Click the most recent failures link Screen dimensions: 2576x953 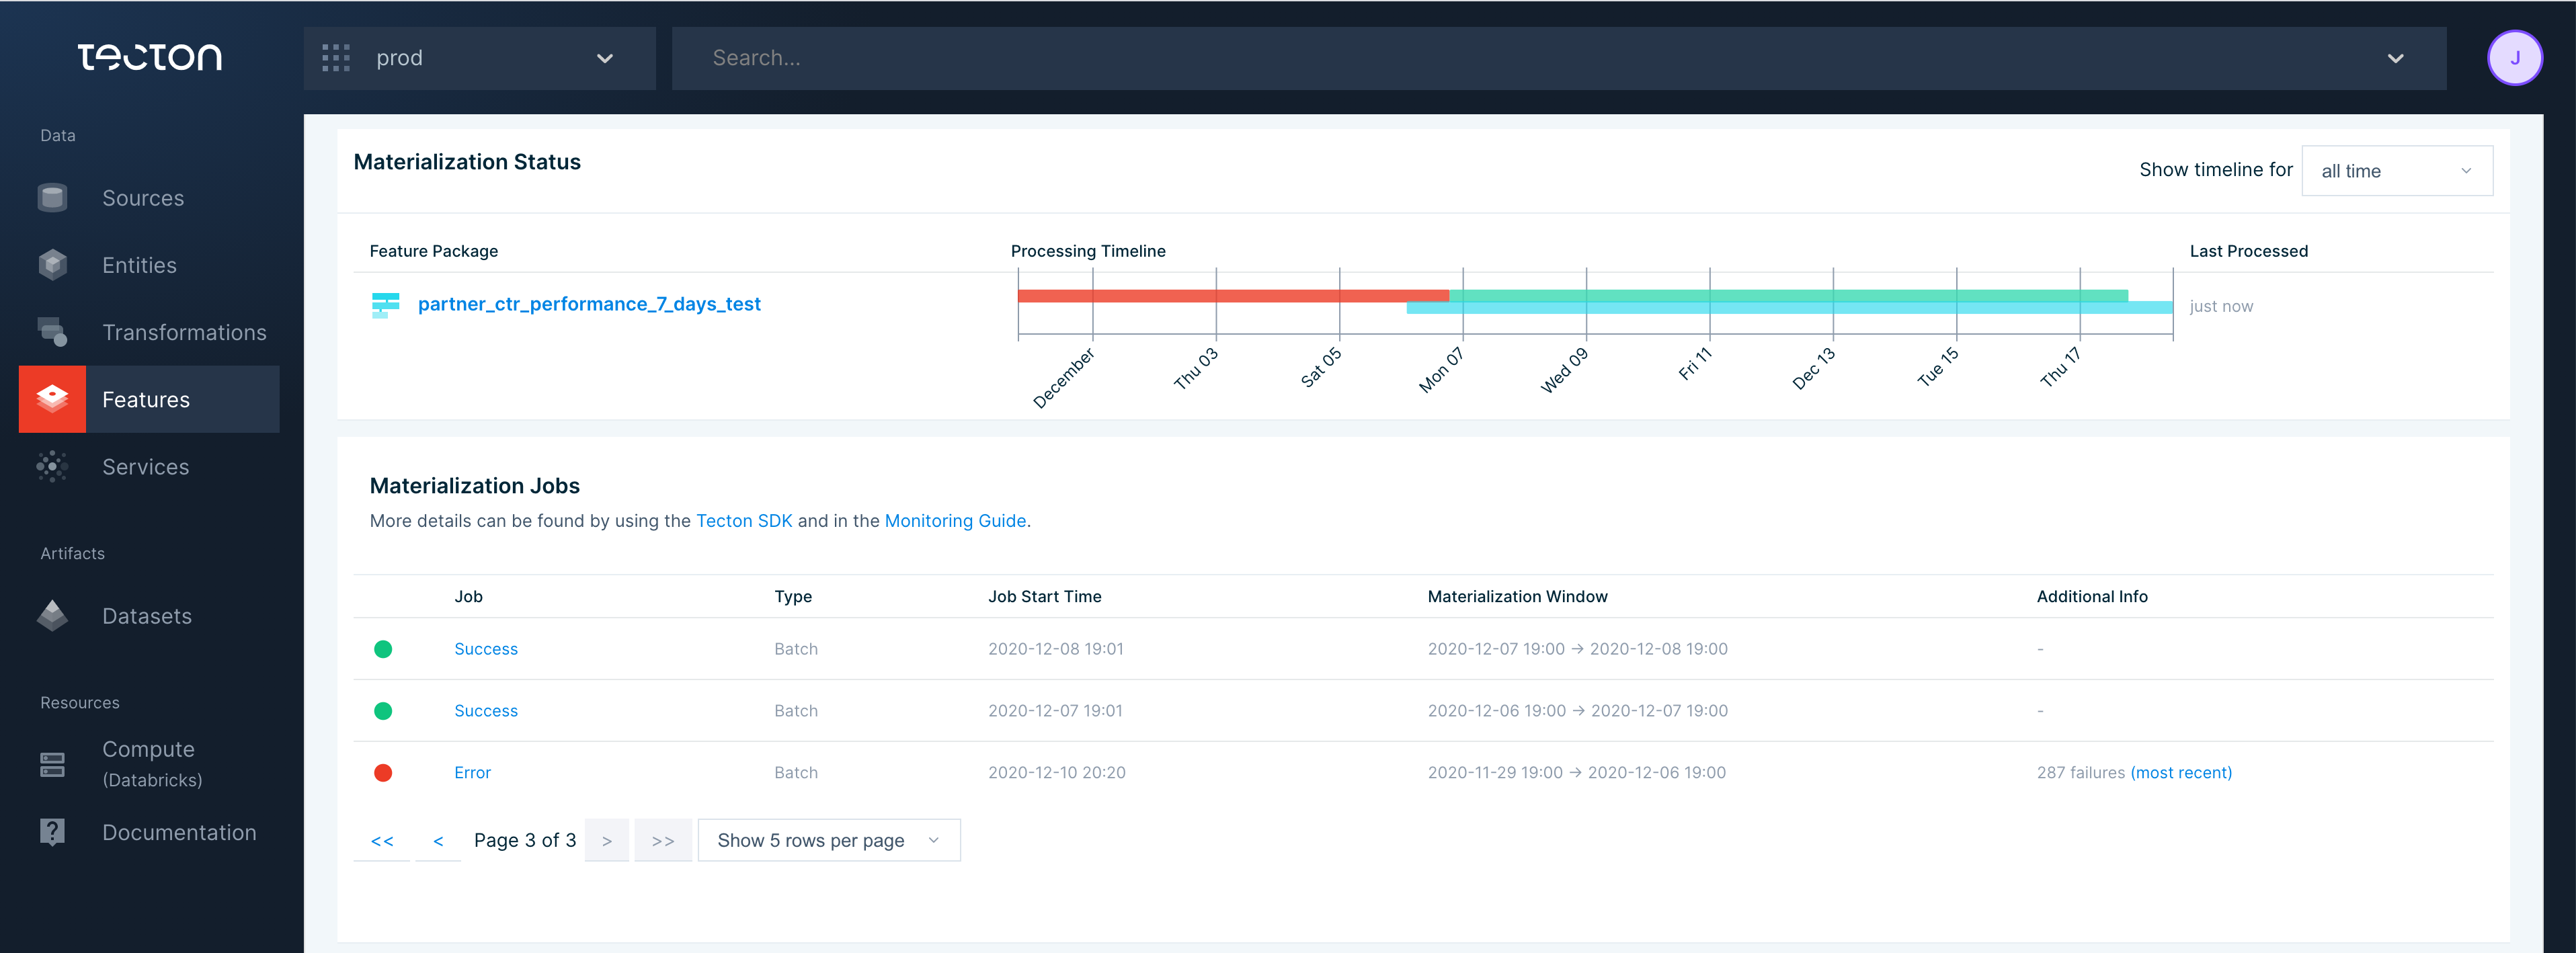coord(2181,772)
